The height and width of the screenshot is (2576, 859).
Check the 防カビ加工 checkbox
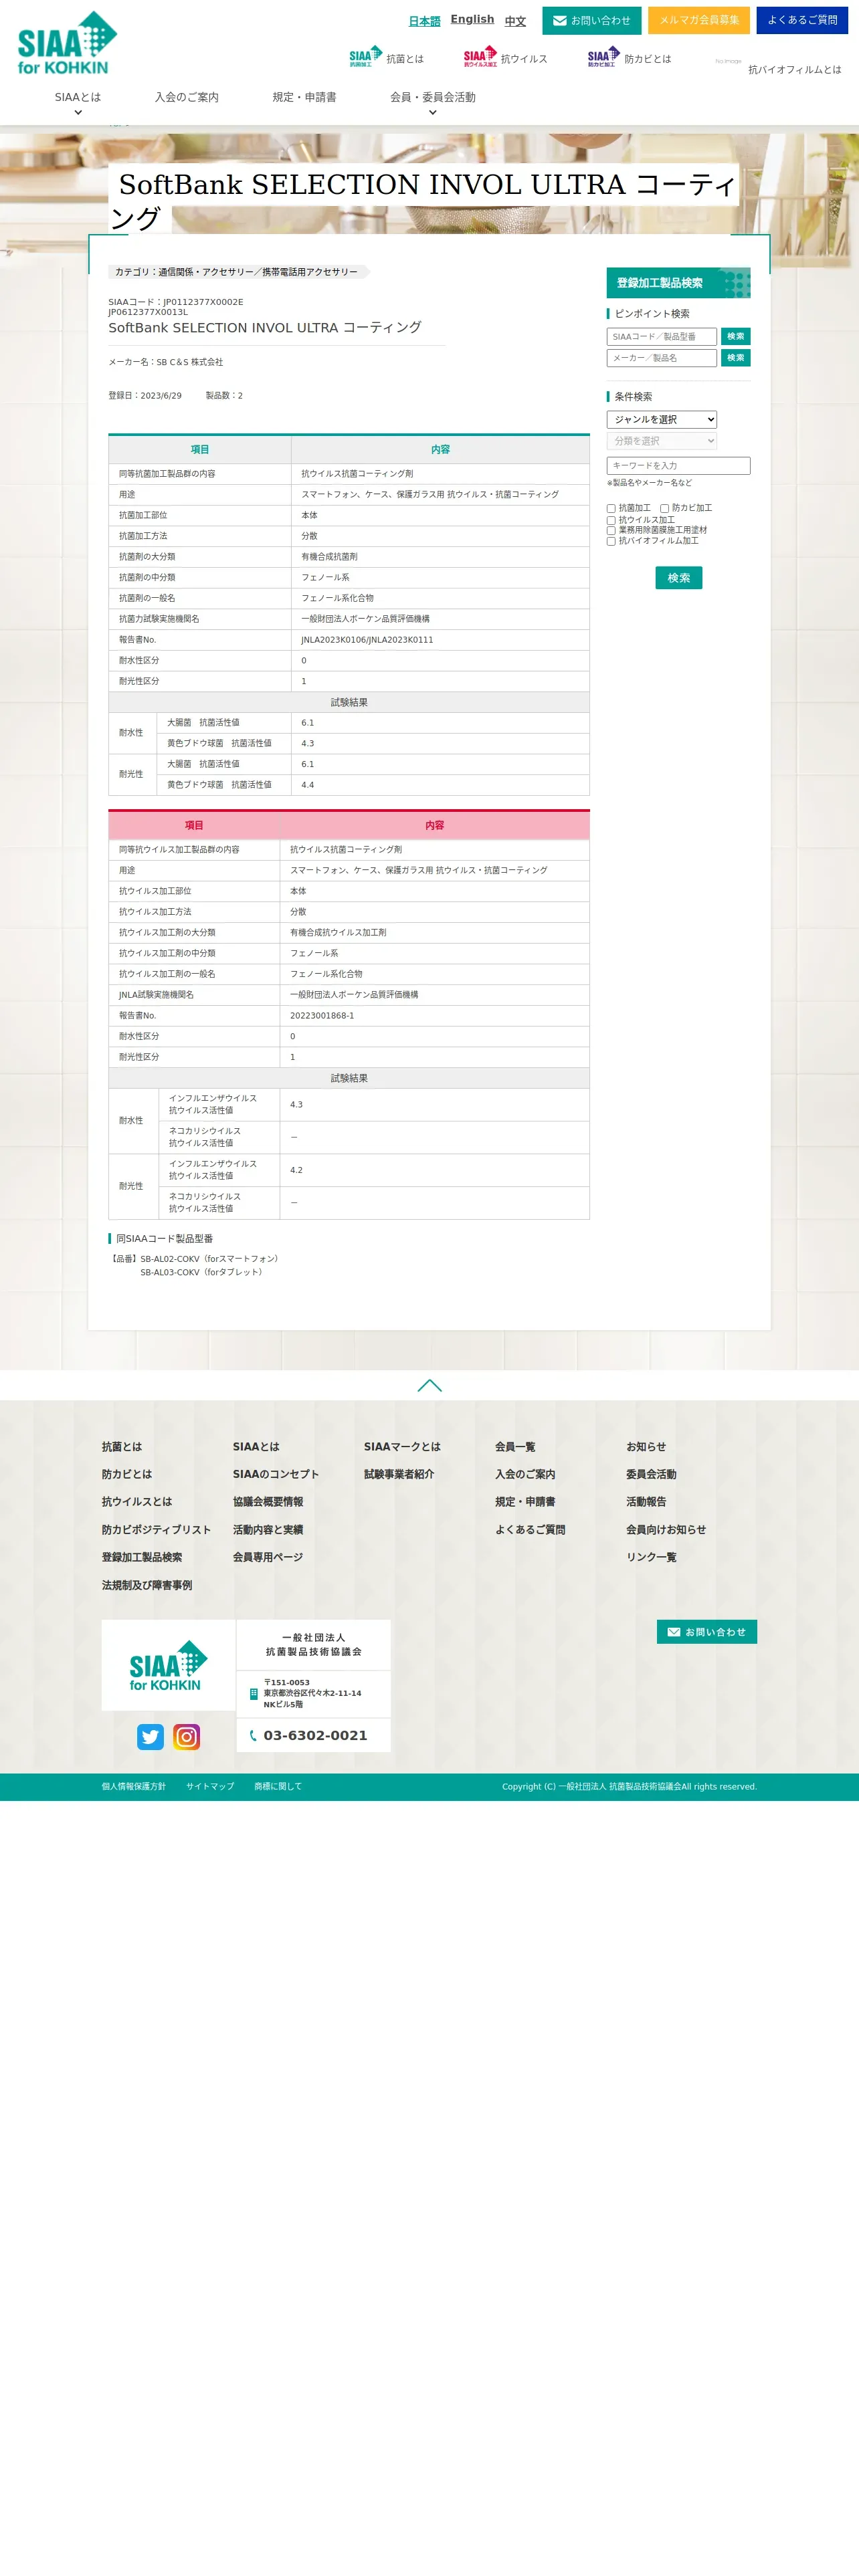664,509
